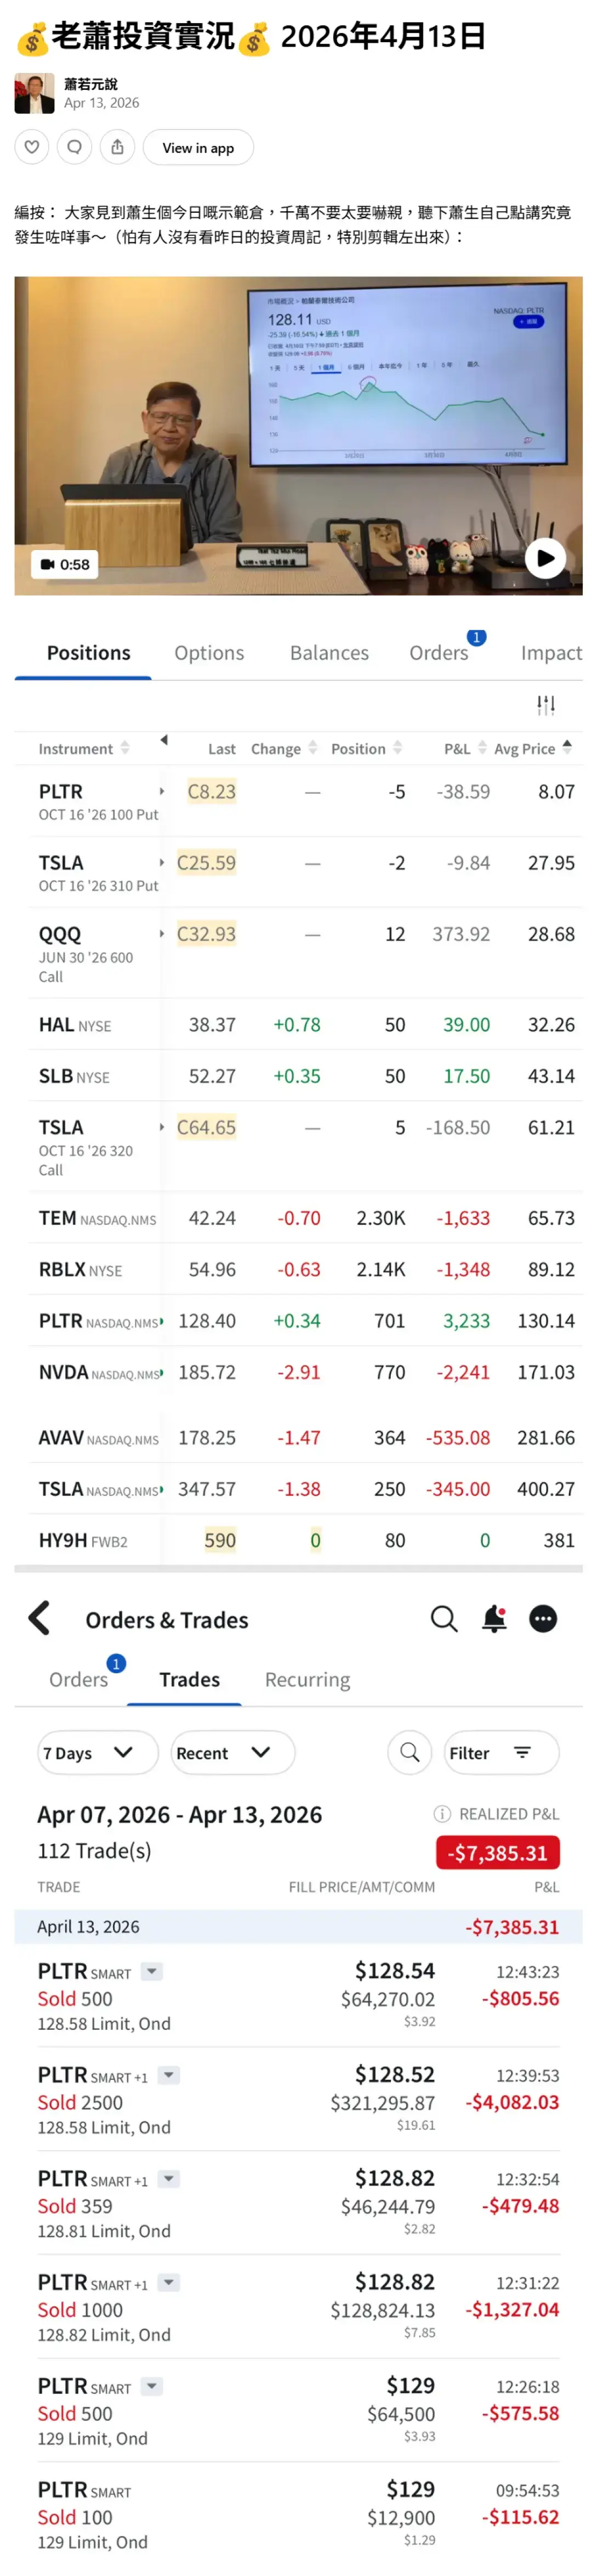
Task: Switch to the Recurring tab
Action: click(307, 1679)
